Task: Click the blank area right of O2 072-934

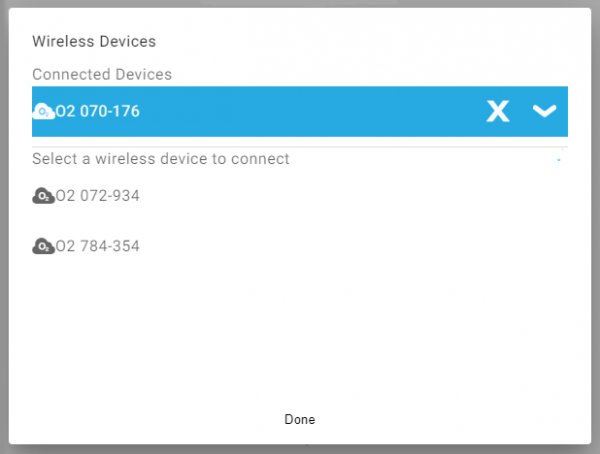Action: click(350, 196)
